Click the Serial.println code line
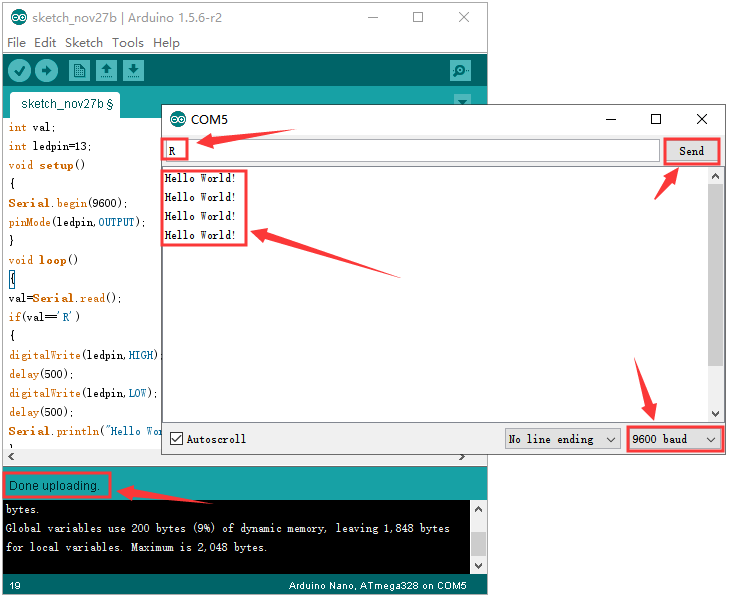732x602 pixels. (x=85, y=431)
